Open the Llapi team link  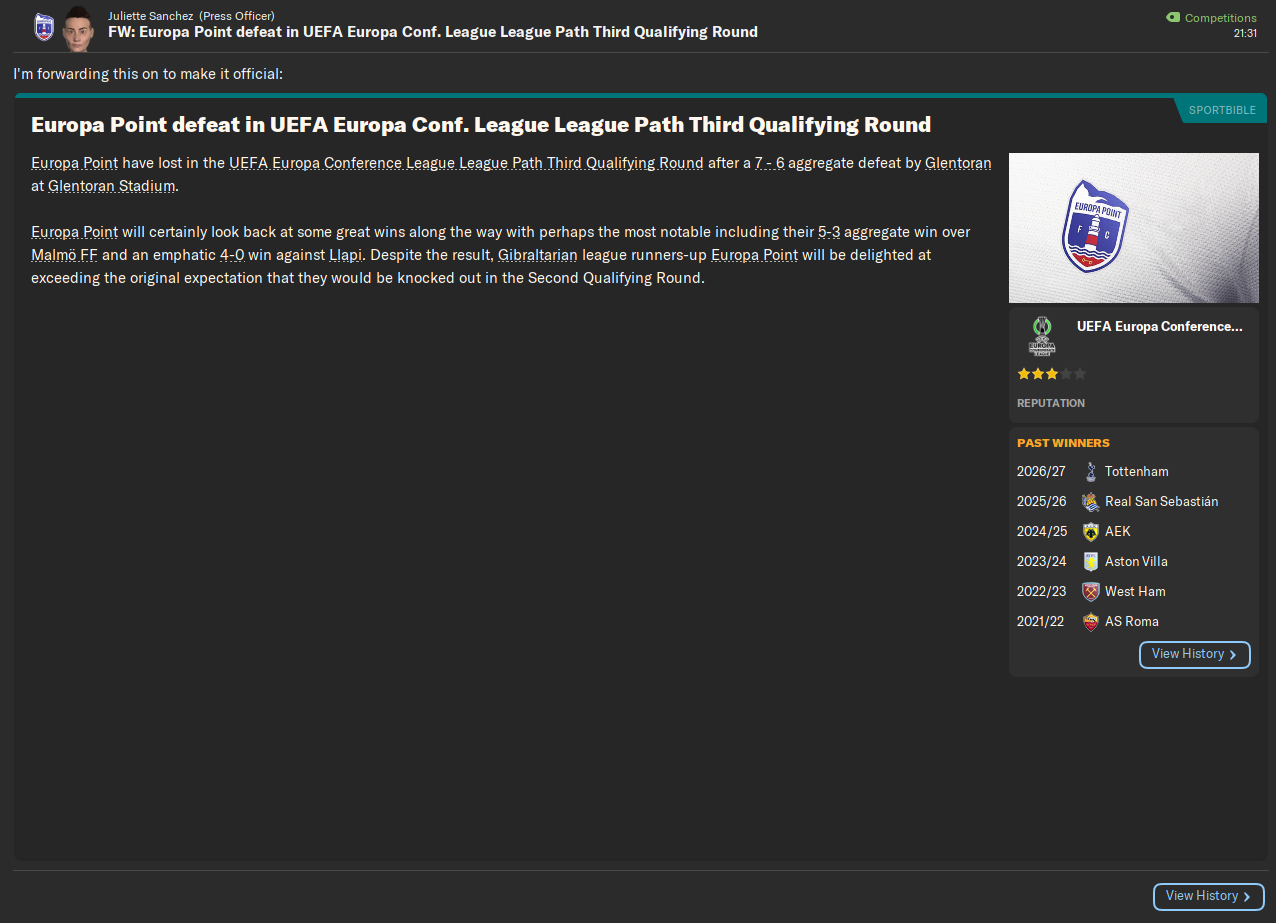(345, 254)
